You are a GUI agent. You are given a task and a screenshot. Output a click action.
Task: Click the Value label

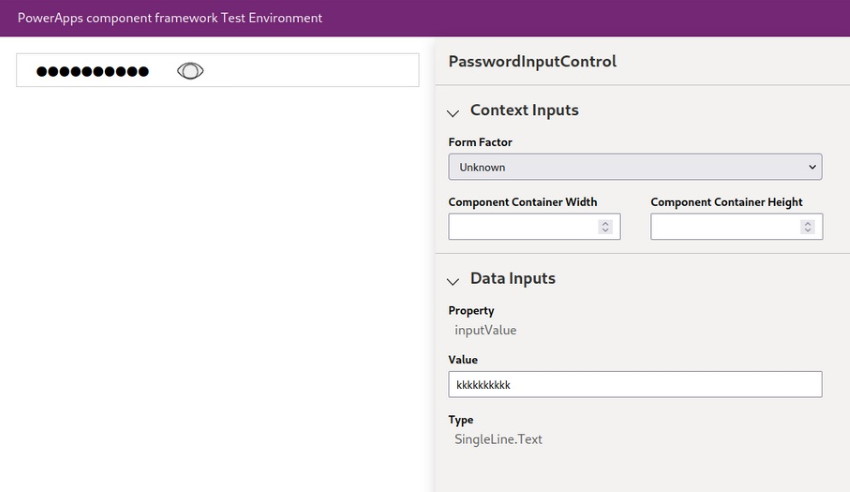463,360
